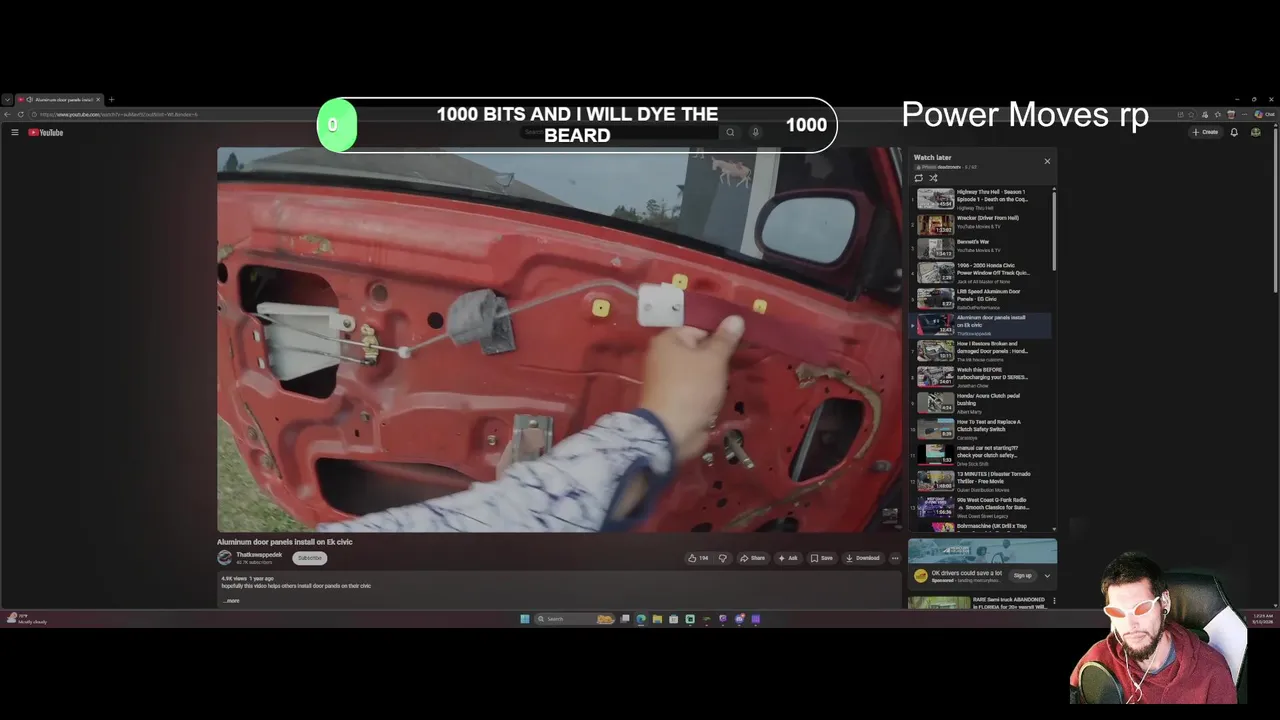Open options for RARE Semi truck ABANDONED video
This screenshot has height=720, width=1280.
point(1053,601)
